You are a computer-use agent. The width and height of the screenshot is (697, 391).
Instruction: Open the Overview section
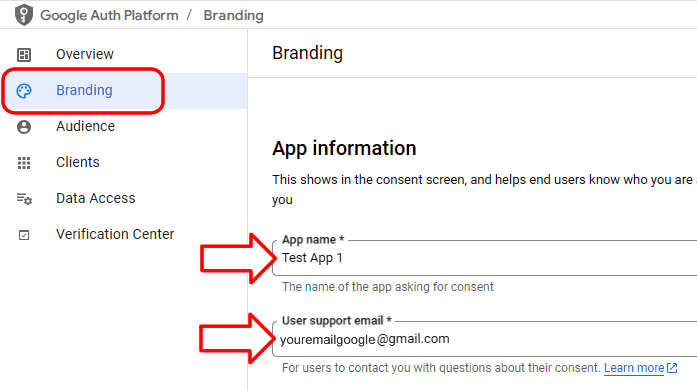85,54
